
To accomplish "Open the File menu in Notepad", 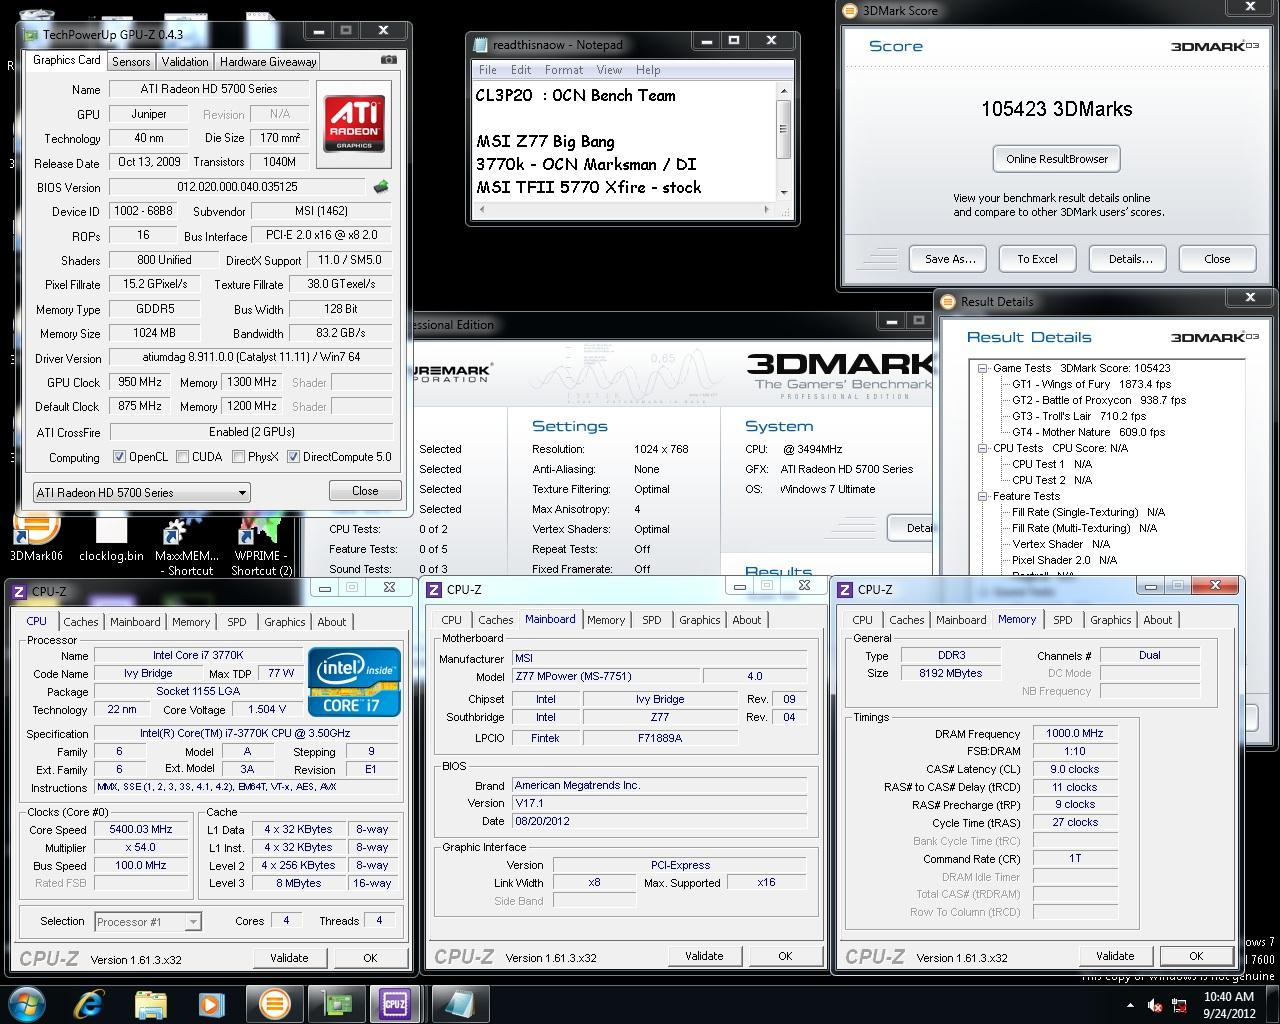I will pyautogui.click(x=488, y=70).
